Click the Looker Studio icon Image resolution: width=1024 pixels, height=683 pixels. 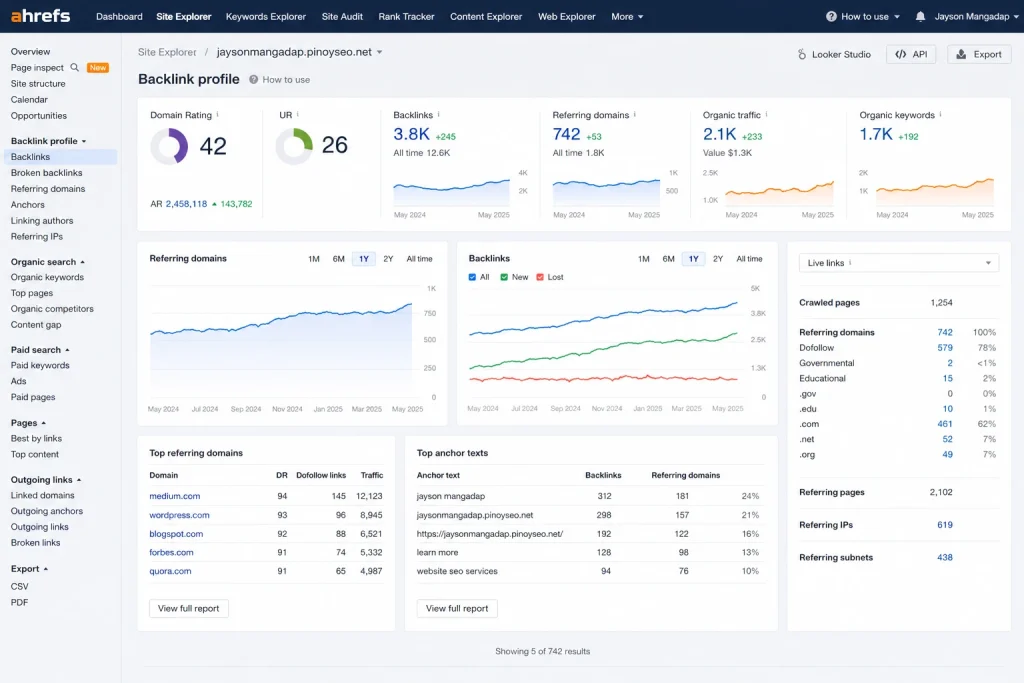pos(802,54)
